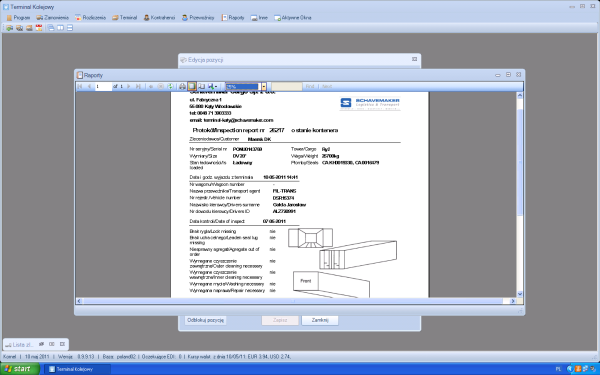
Task: Click the cascade windows icon in main toolbar
Action: [51, 28]
